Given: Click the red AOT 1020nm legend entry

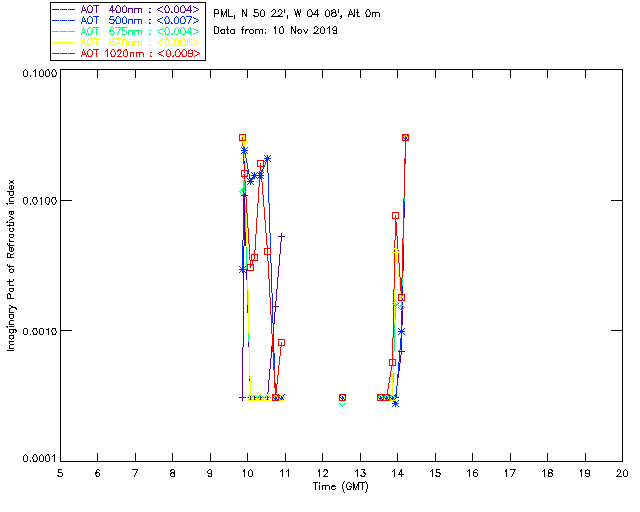Looking at the screenshot, I should tap(127, 53).
